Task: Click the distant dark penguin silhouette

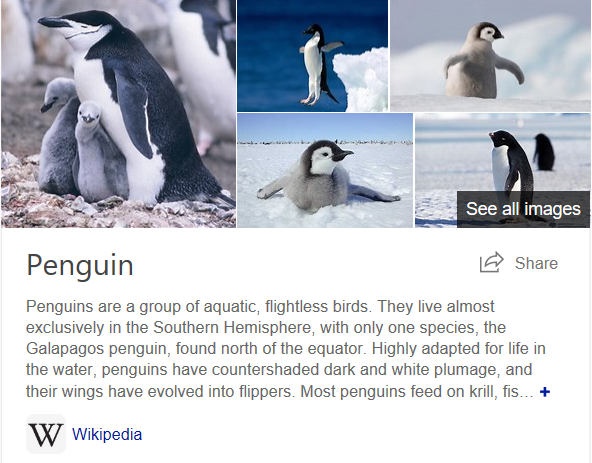Action: coord(544,152)
